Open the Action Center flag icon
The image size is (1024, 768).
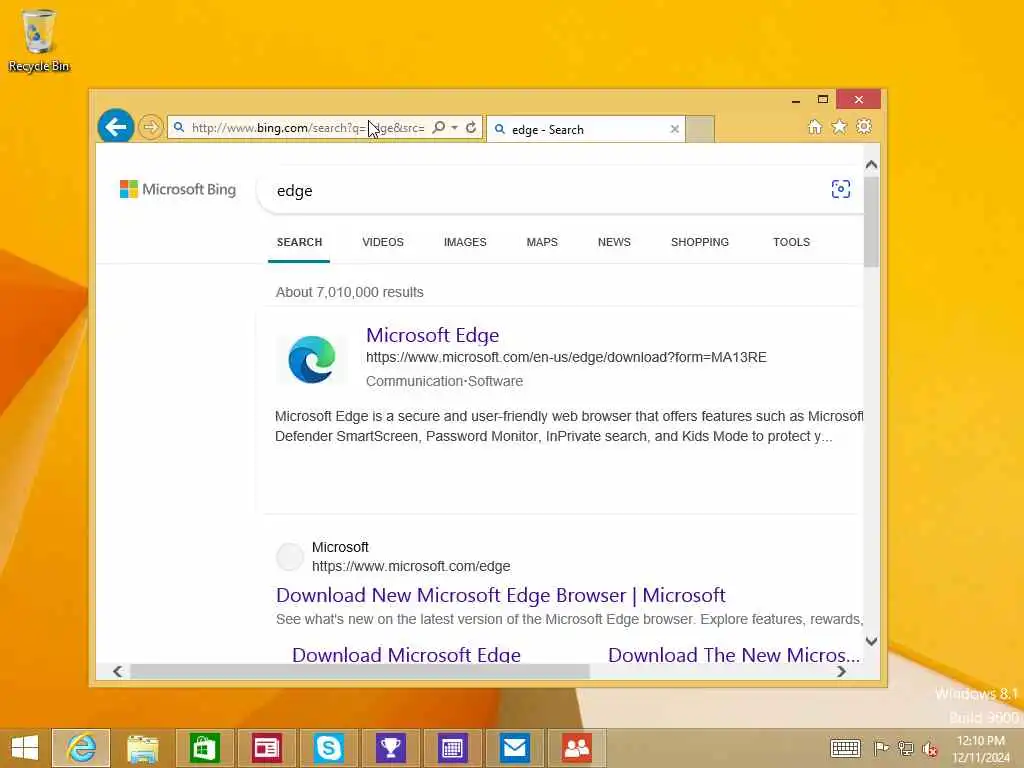[881, 748]
